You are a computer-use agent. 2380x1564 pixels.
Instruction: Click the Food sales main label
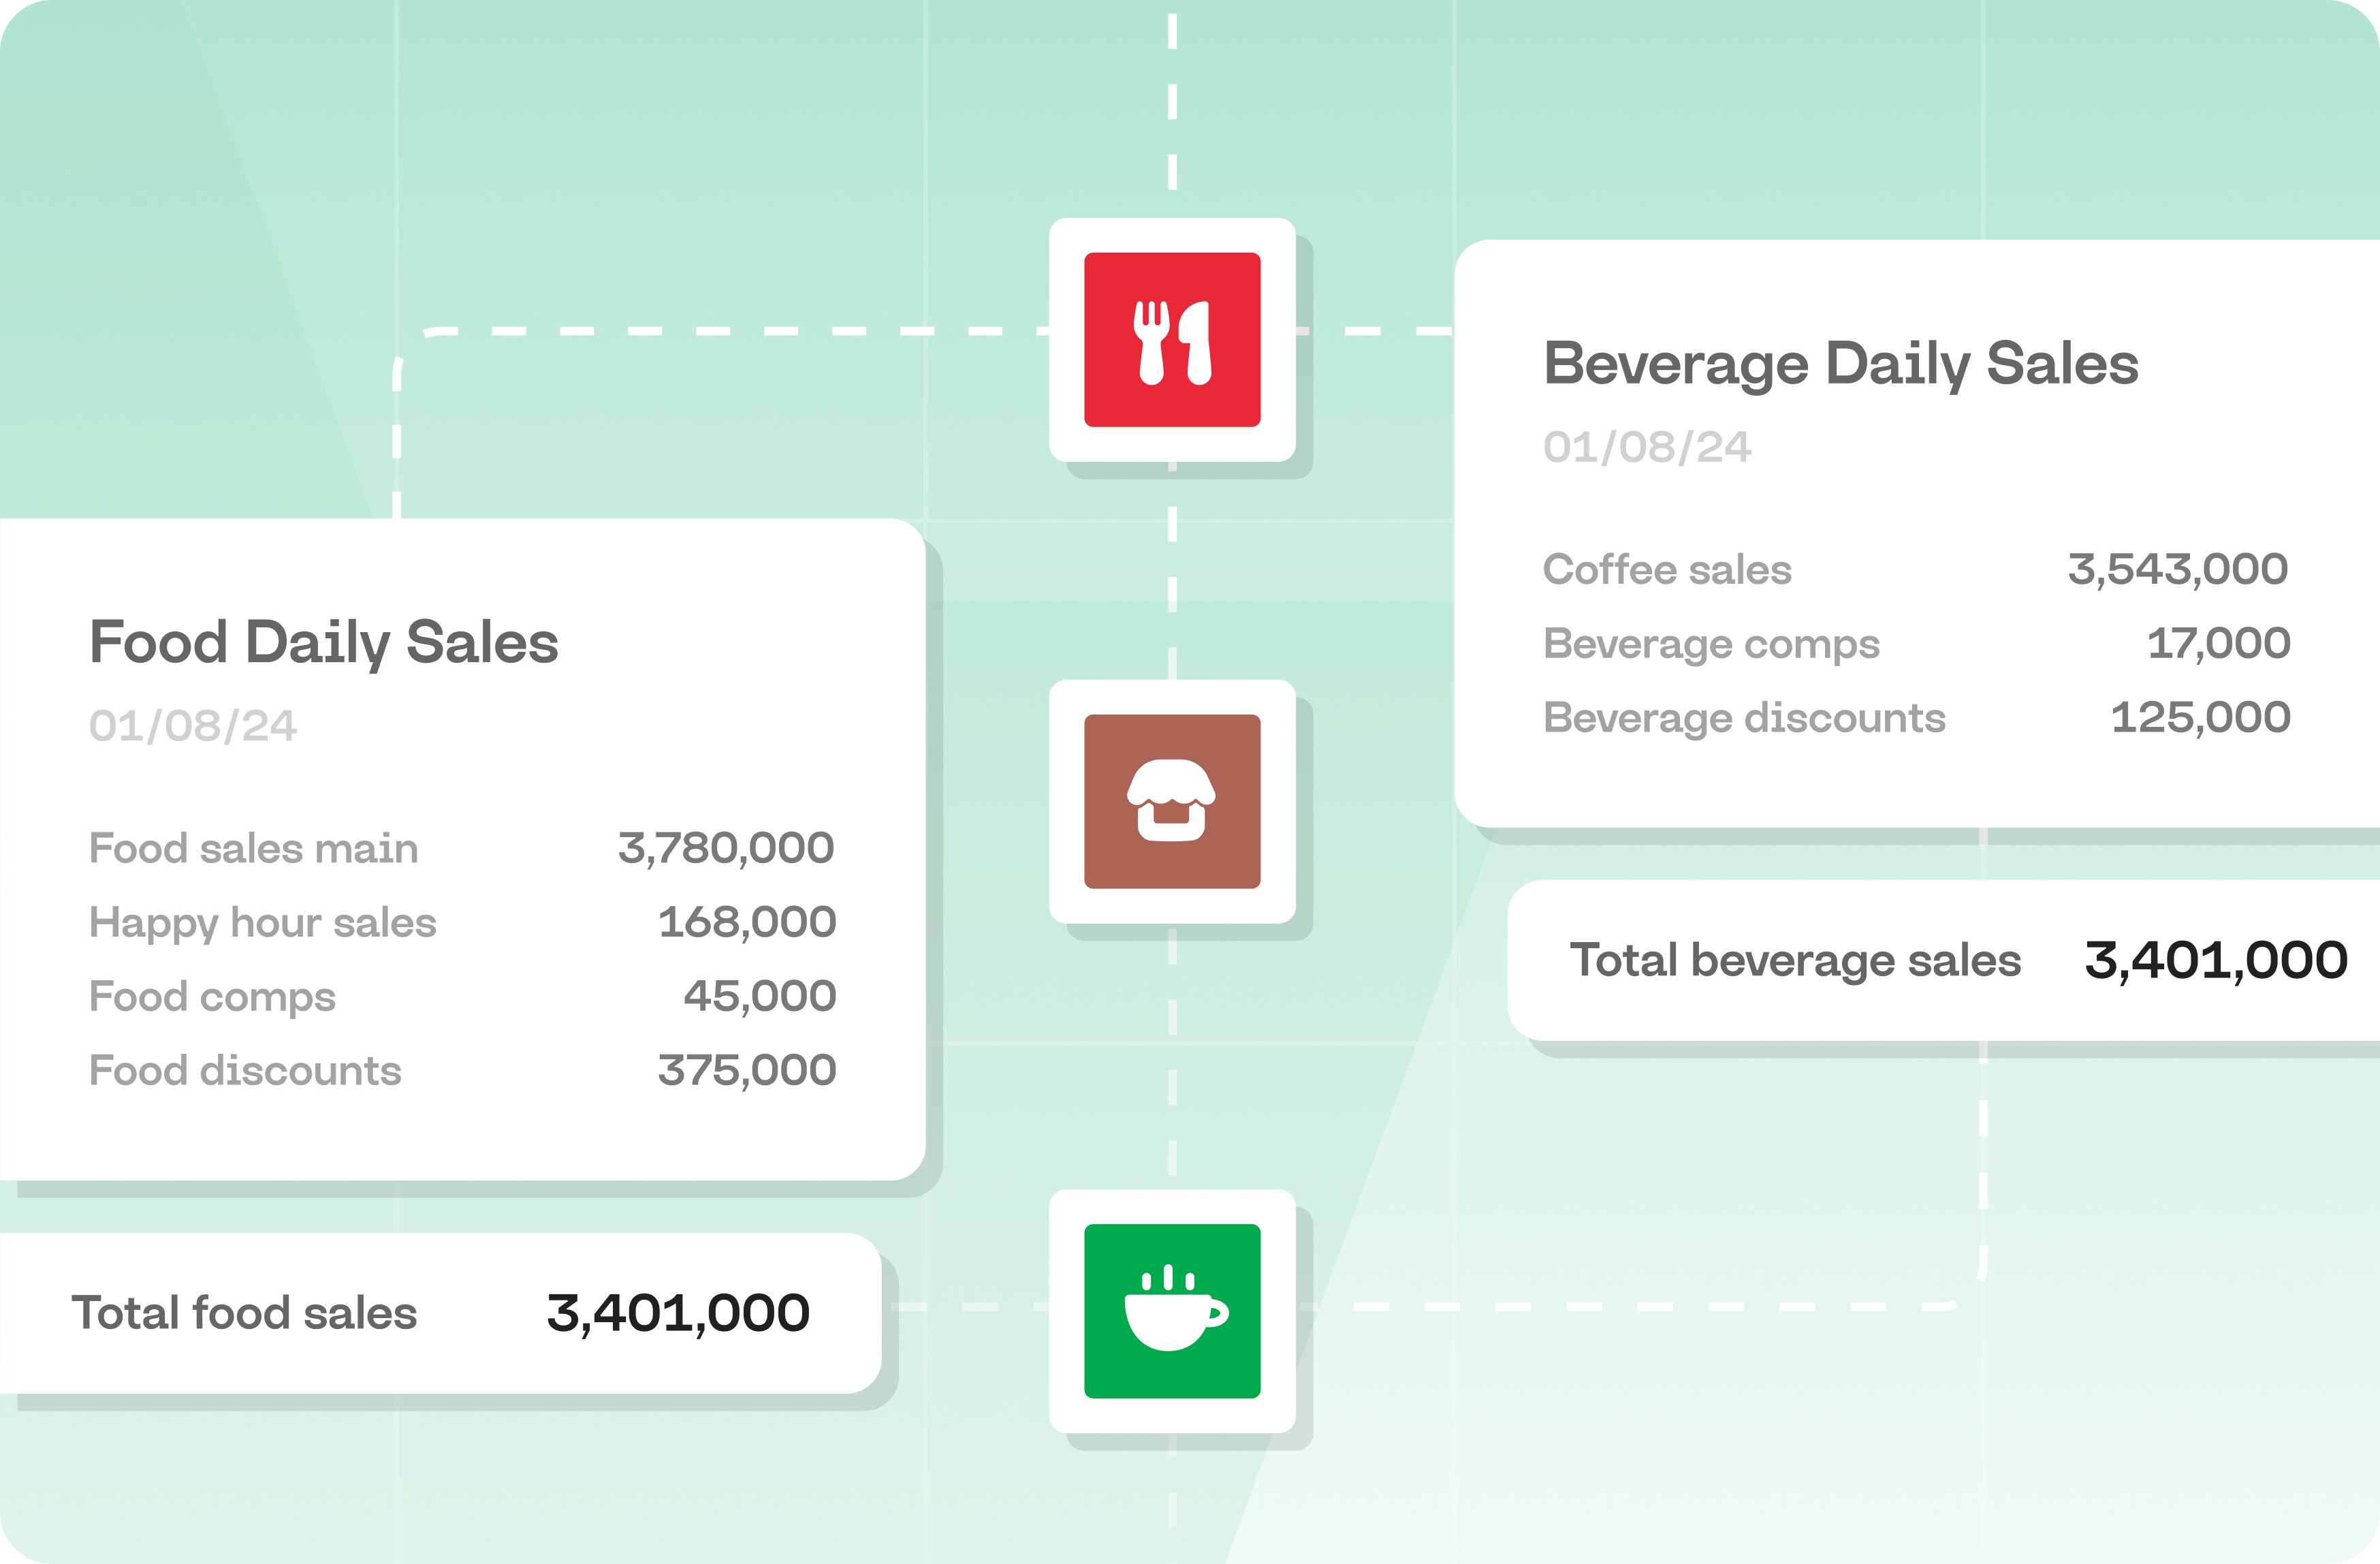[253, 849]
